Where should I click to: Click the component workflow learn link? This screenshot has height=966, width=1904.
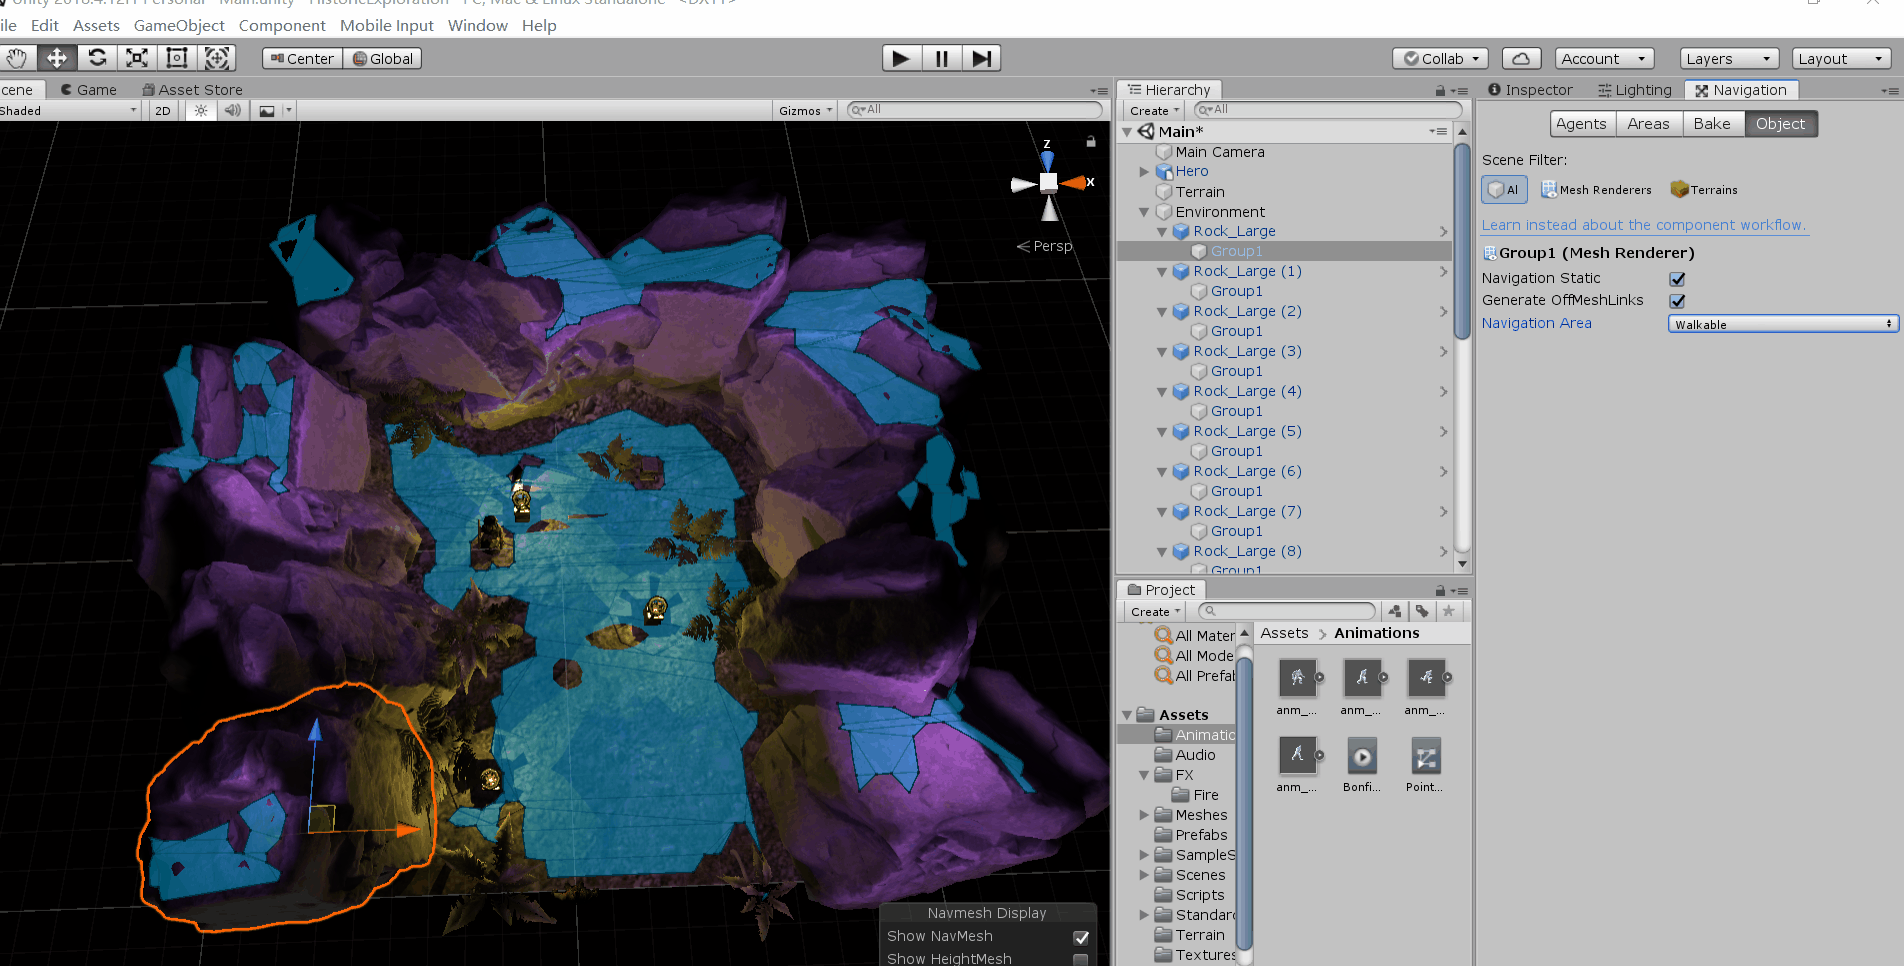1644,225
